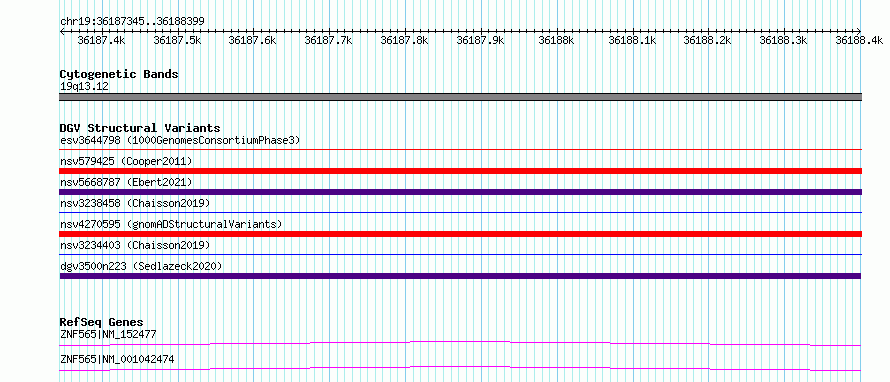
Task: Click the 36187.9k ruler tick label
Action: (x=481, y=40)
